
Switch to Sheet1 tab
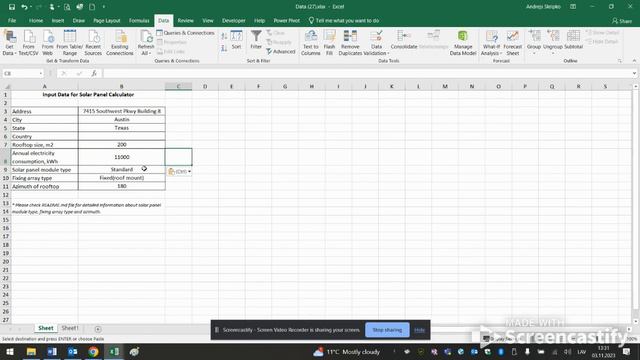[x=69, y=328]
